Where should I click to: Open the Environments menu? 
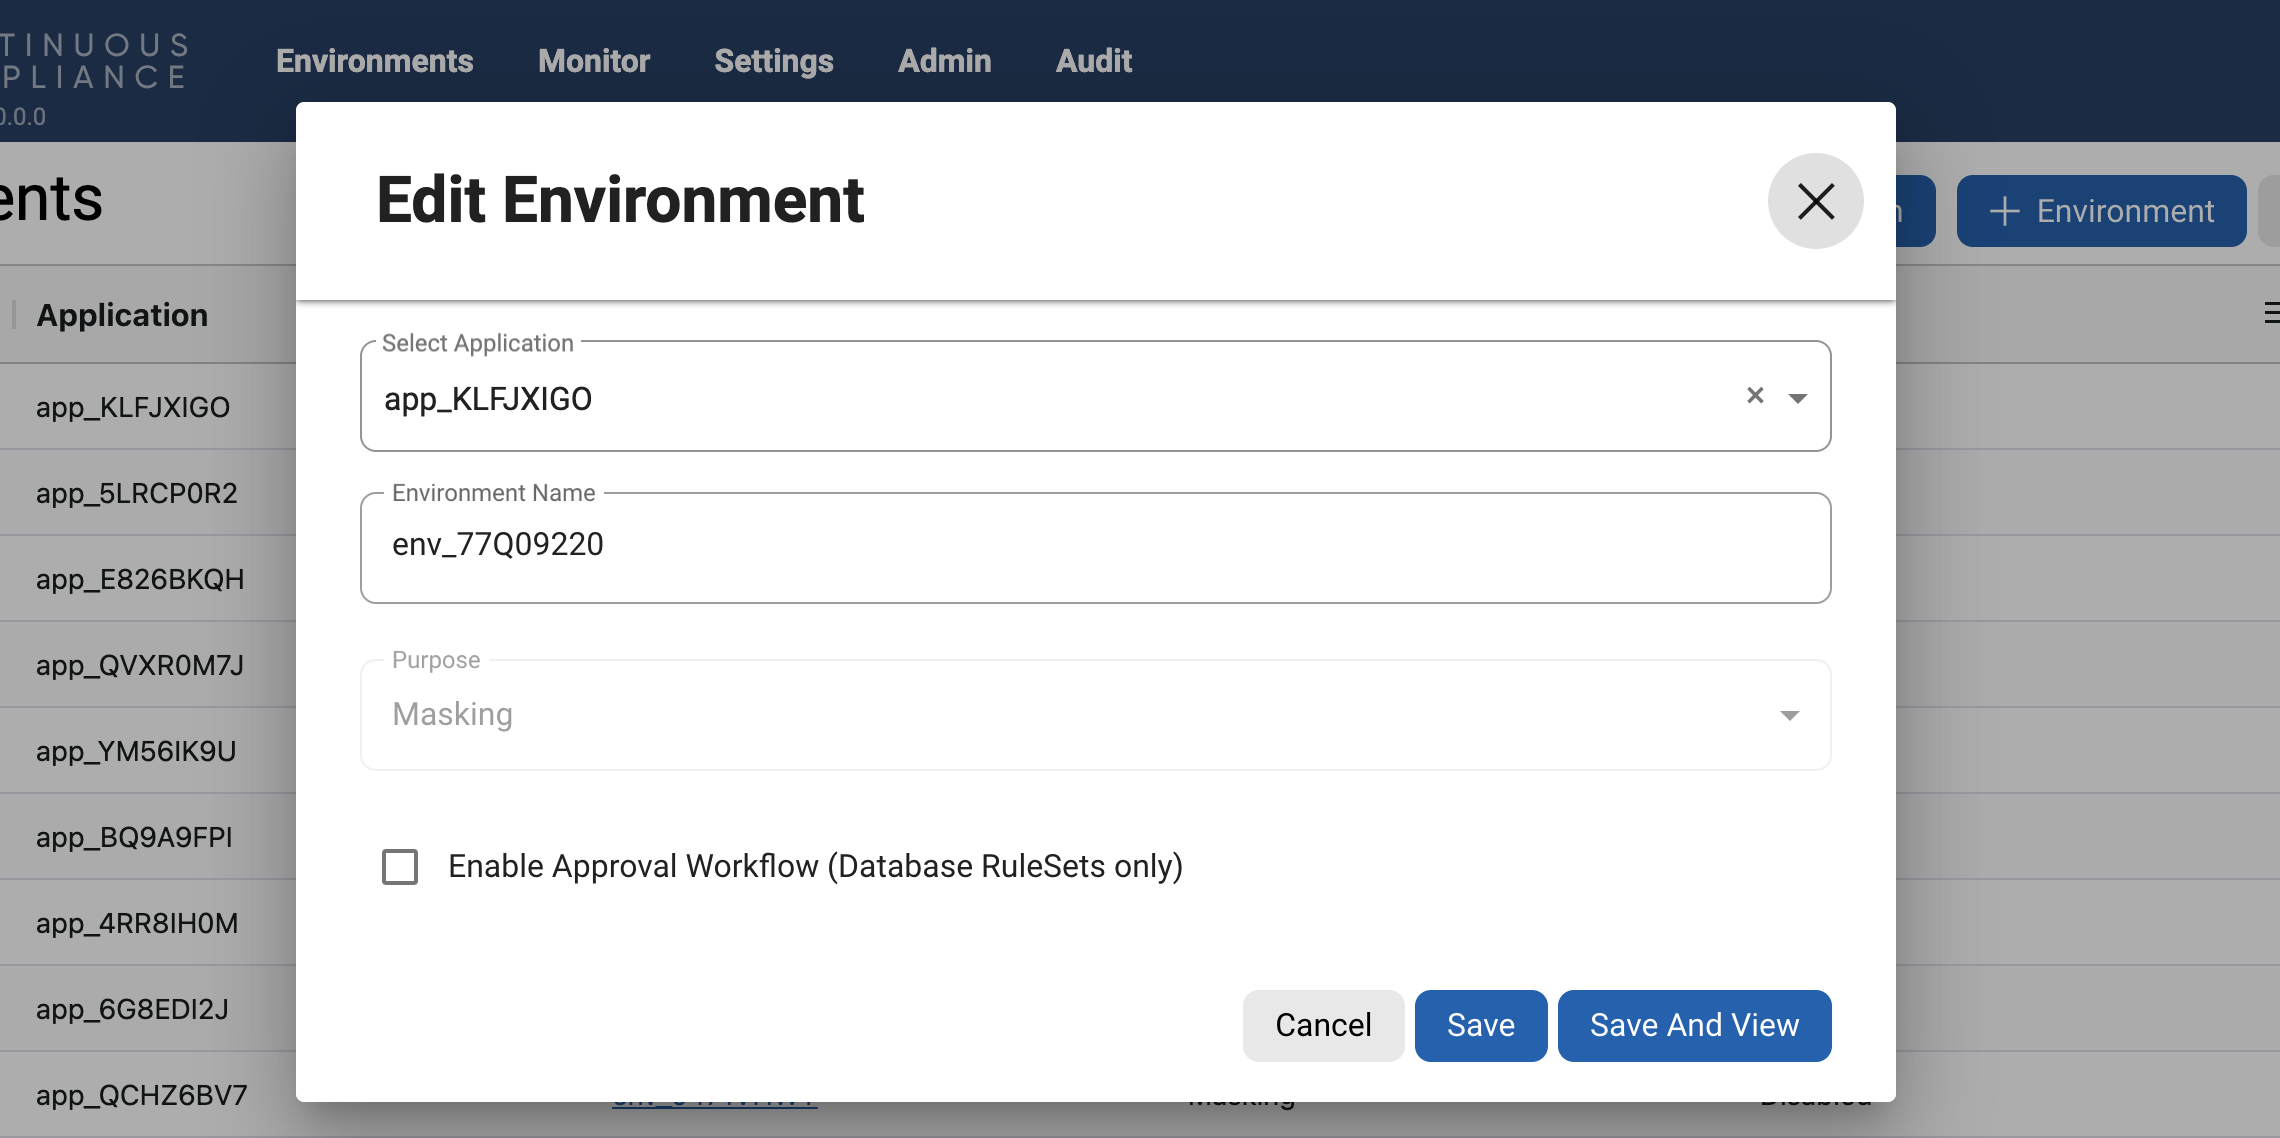(x=374, y=61)
